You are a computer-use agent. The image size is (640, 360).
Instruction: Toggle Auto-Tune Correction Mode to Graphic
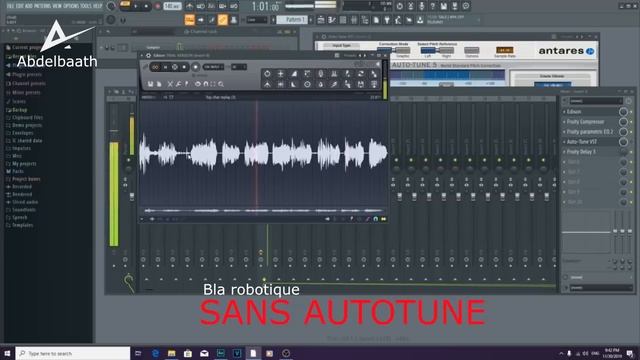point(402,51)
